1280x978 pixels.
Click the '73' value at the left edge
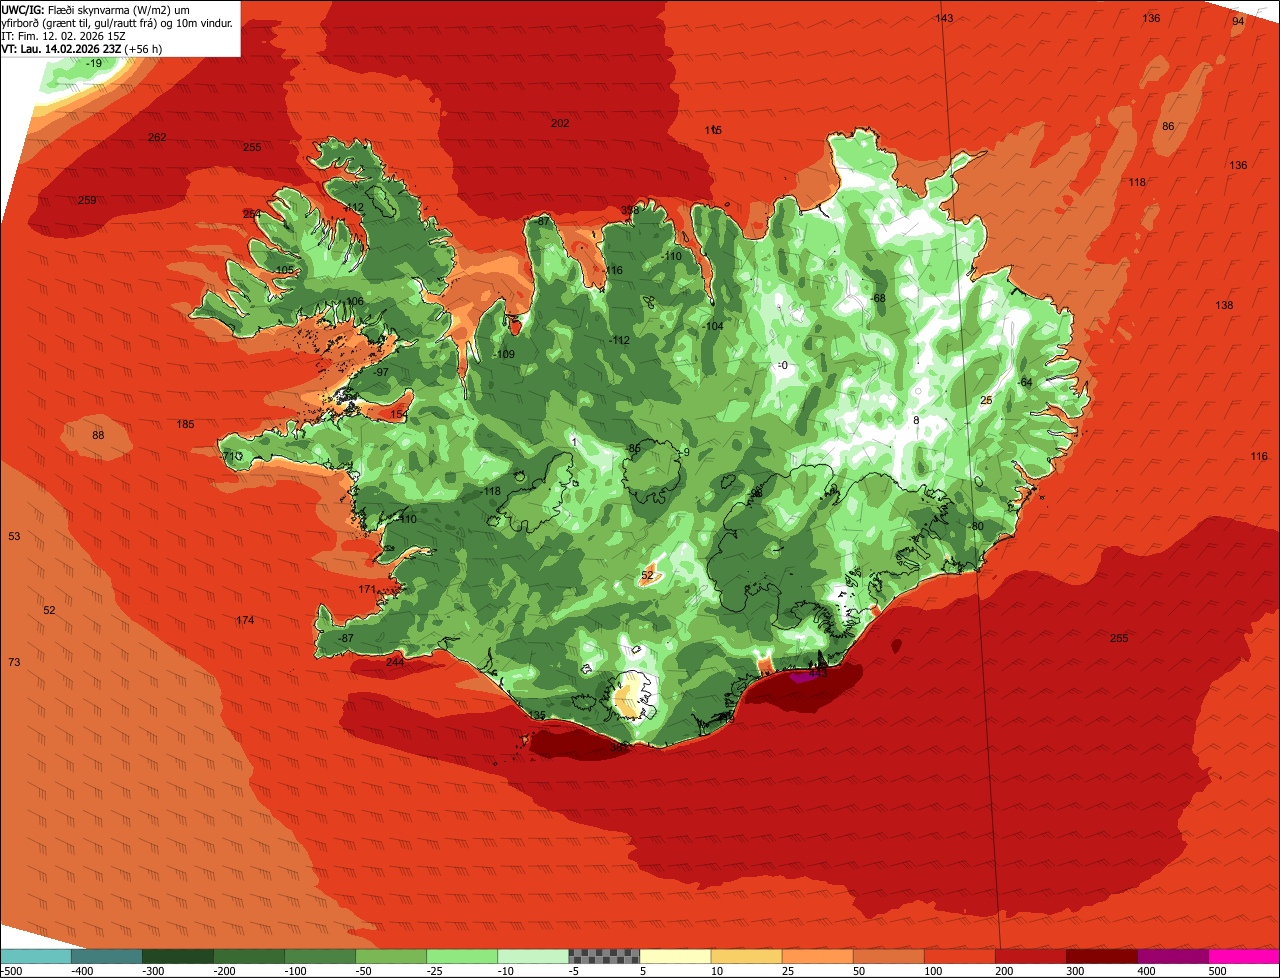[x=14, y=662]
